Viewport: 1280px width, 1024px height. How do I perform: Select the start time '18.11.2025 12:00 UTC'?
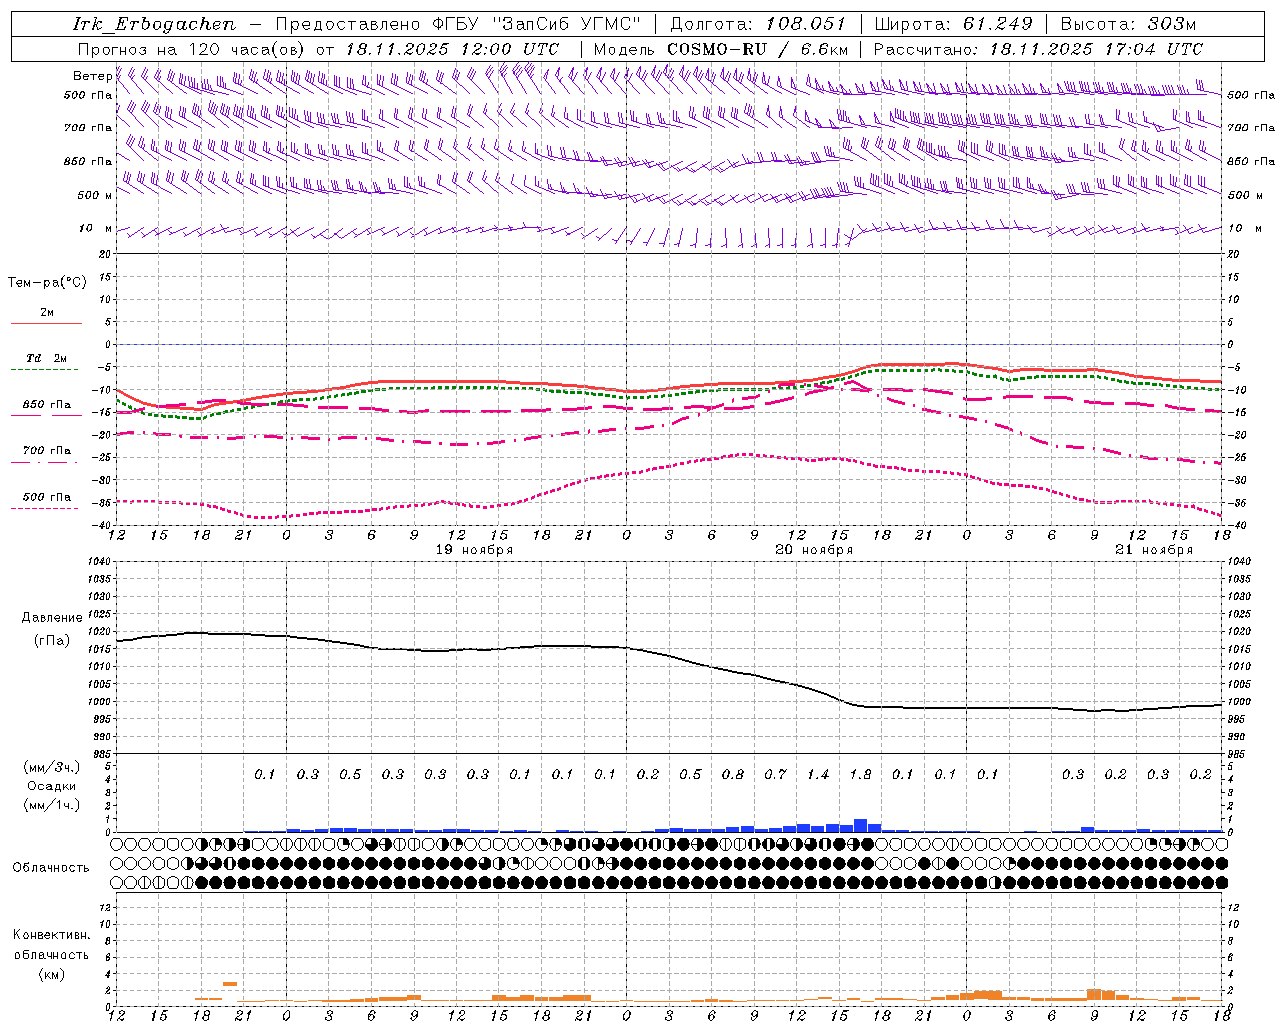[x=452, y=49]
